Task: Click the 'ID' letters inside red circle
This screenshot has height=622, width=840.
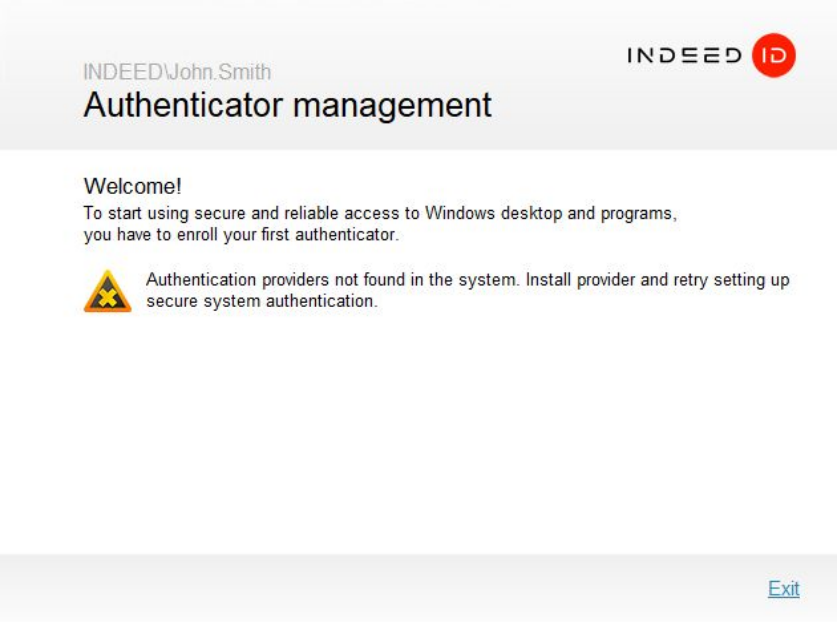Action: pyautogui.click(x=772, y=55)
